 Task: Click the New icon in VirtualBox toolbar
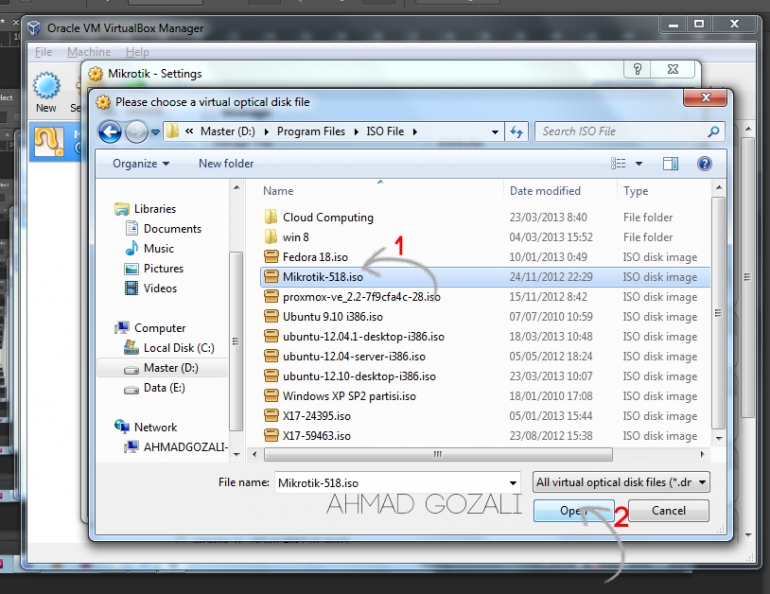coord(46,87)
